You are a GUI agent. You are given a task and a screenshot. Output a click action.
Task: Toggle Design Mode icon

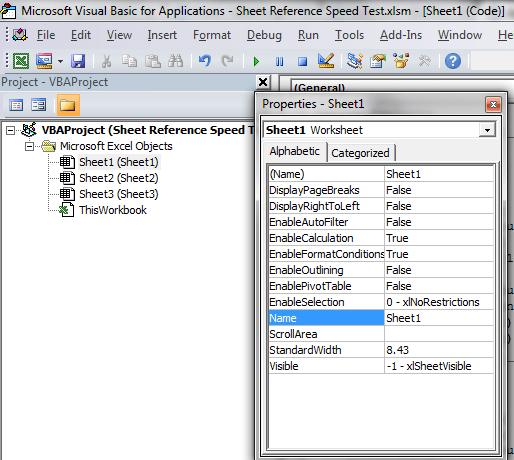326,61
